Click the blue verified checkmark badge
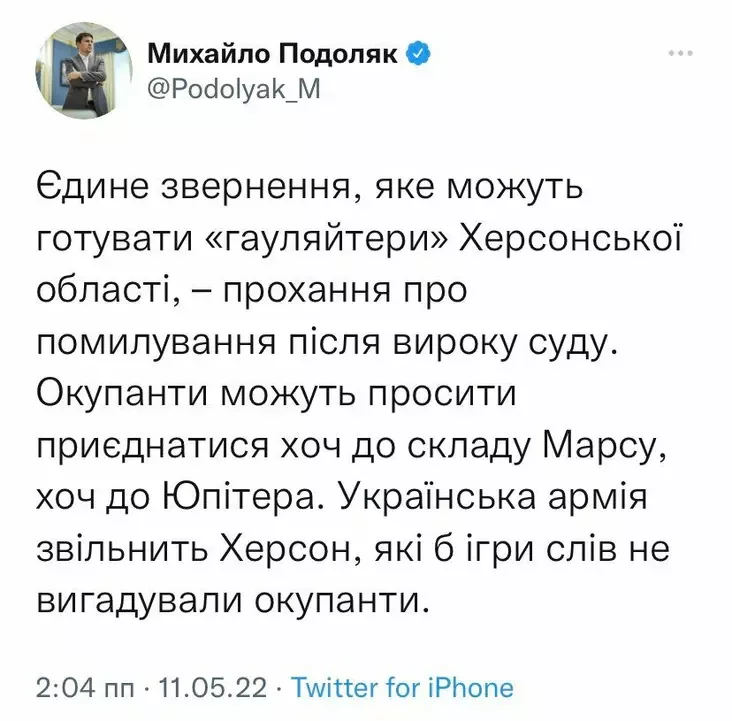Image resolution: width=732 pixels, height=721 pixels. point(419,53)
